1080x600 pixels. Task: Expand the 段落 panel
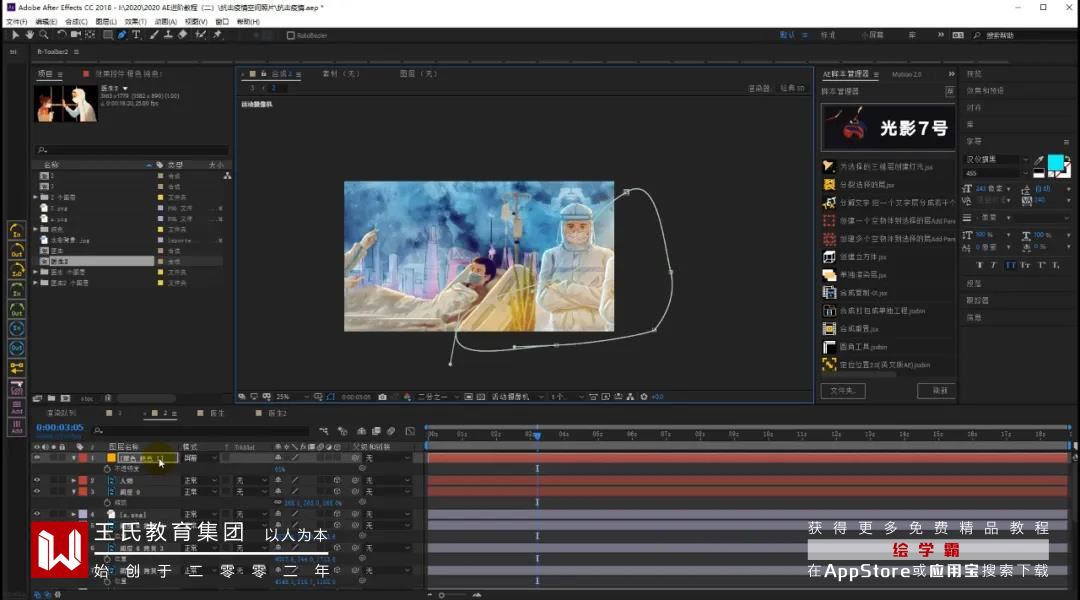(x=973, y=284)
